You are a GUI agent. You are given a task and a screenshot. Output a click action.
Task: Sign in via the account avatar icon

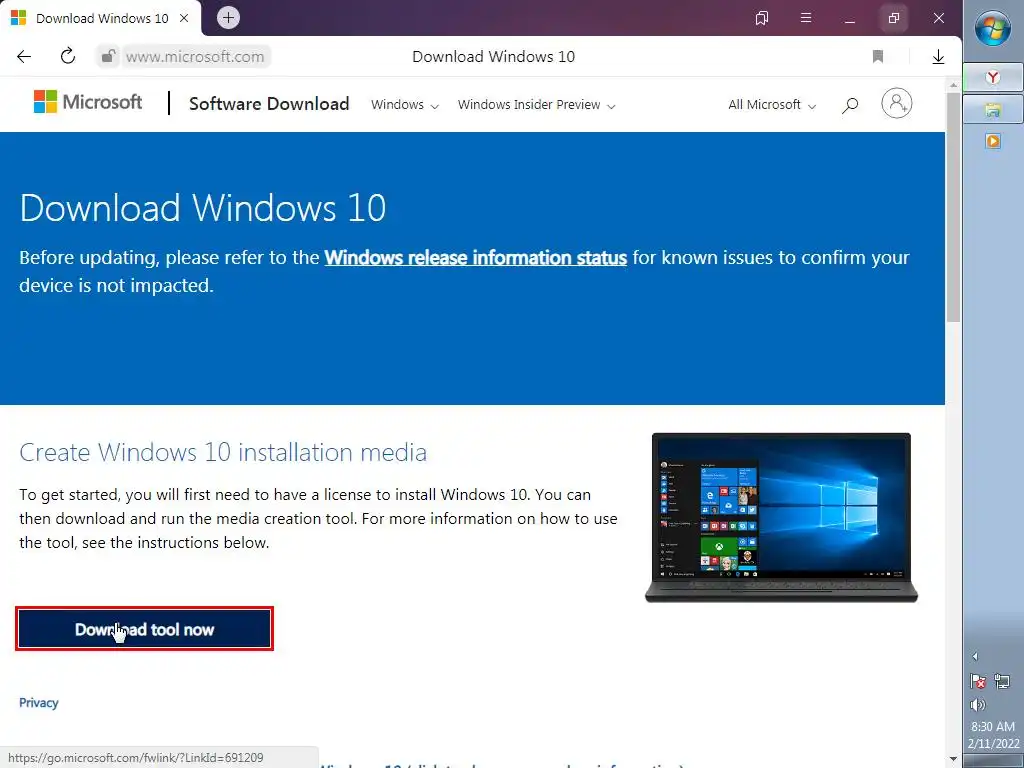click(x=897, y=103)
